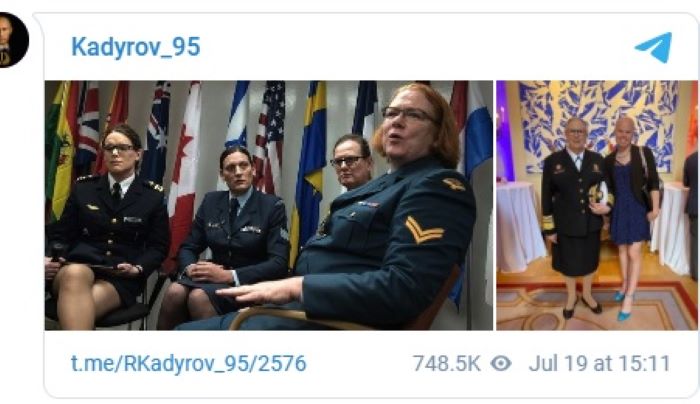Click the blue high-heeled shoes in right photo
700x404 pixels.
tap(623, 307)
